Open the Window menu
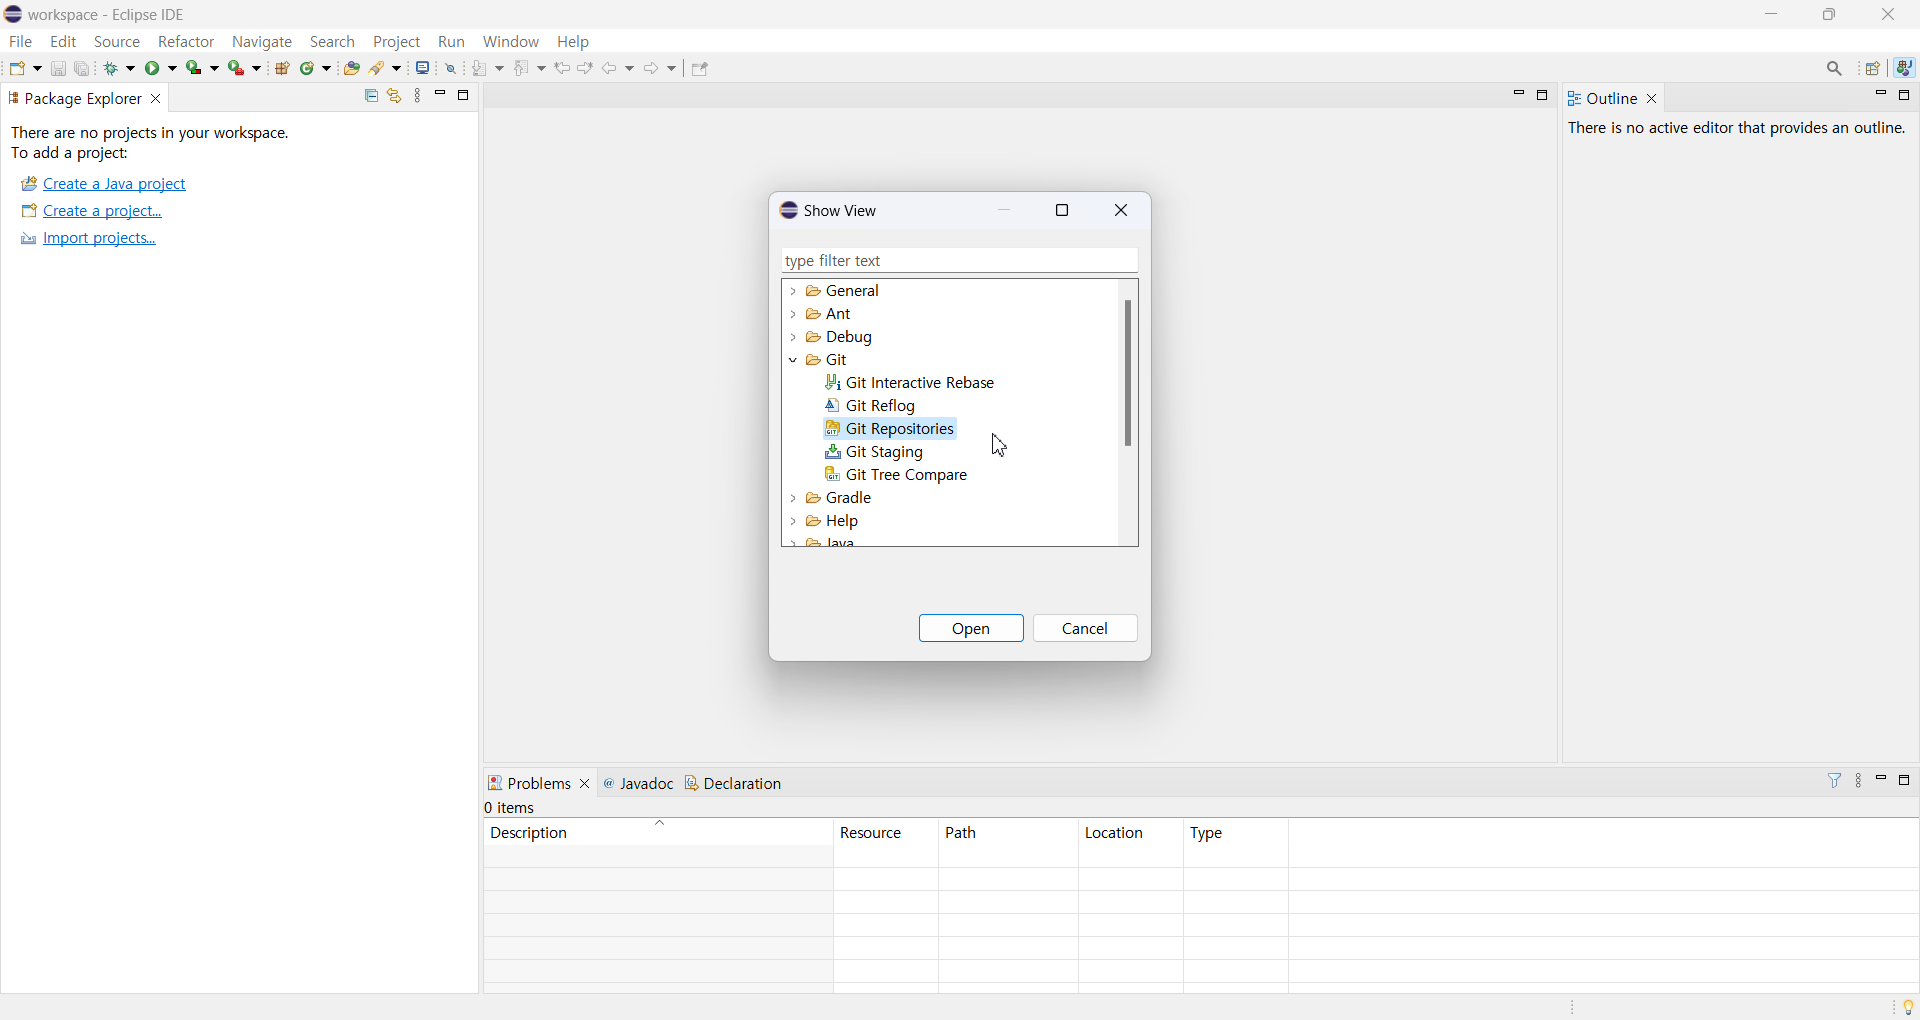Viewport: 1920px width, 1020px height. pyautogui.click(x=511, y=42)
